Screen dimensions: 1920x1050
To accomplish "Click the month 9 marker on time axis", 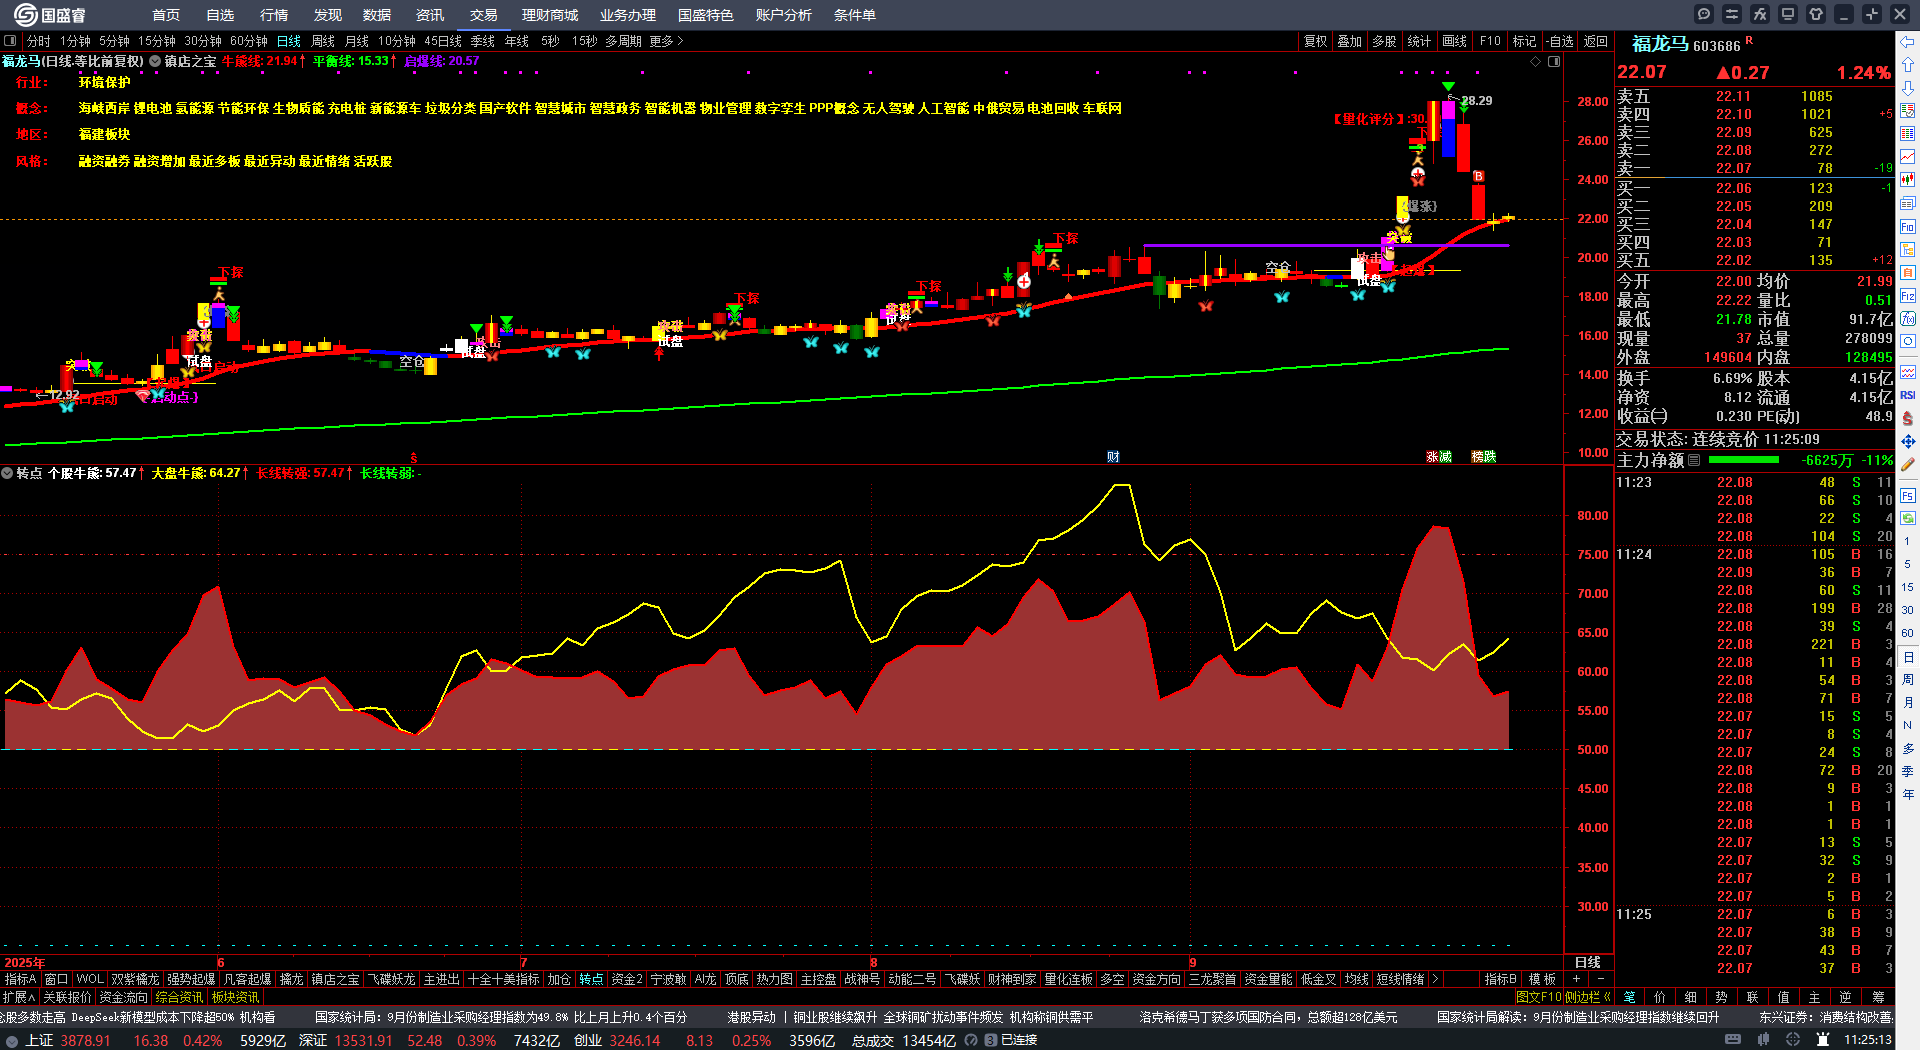I will pos(1192,962).
